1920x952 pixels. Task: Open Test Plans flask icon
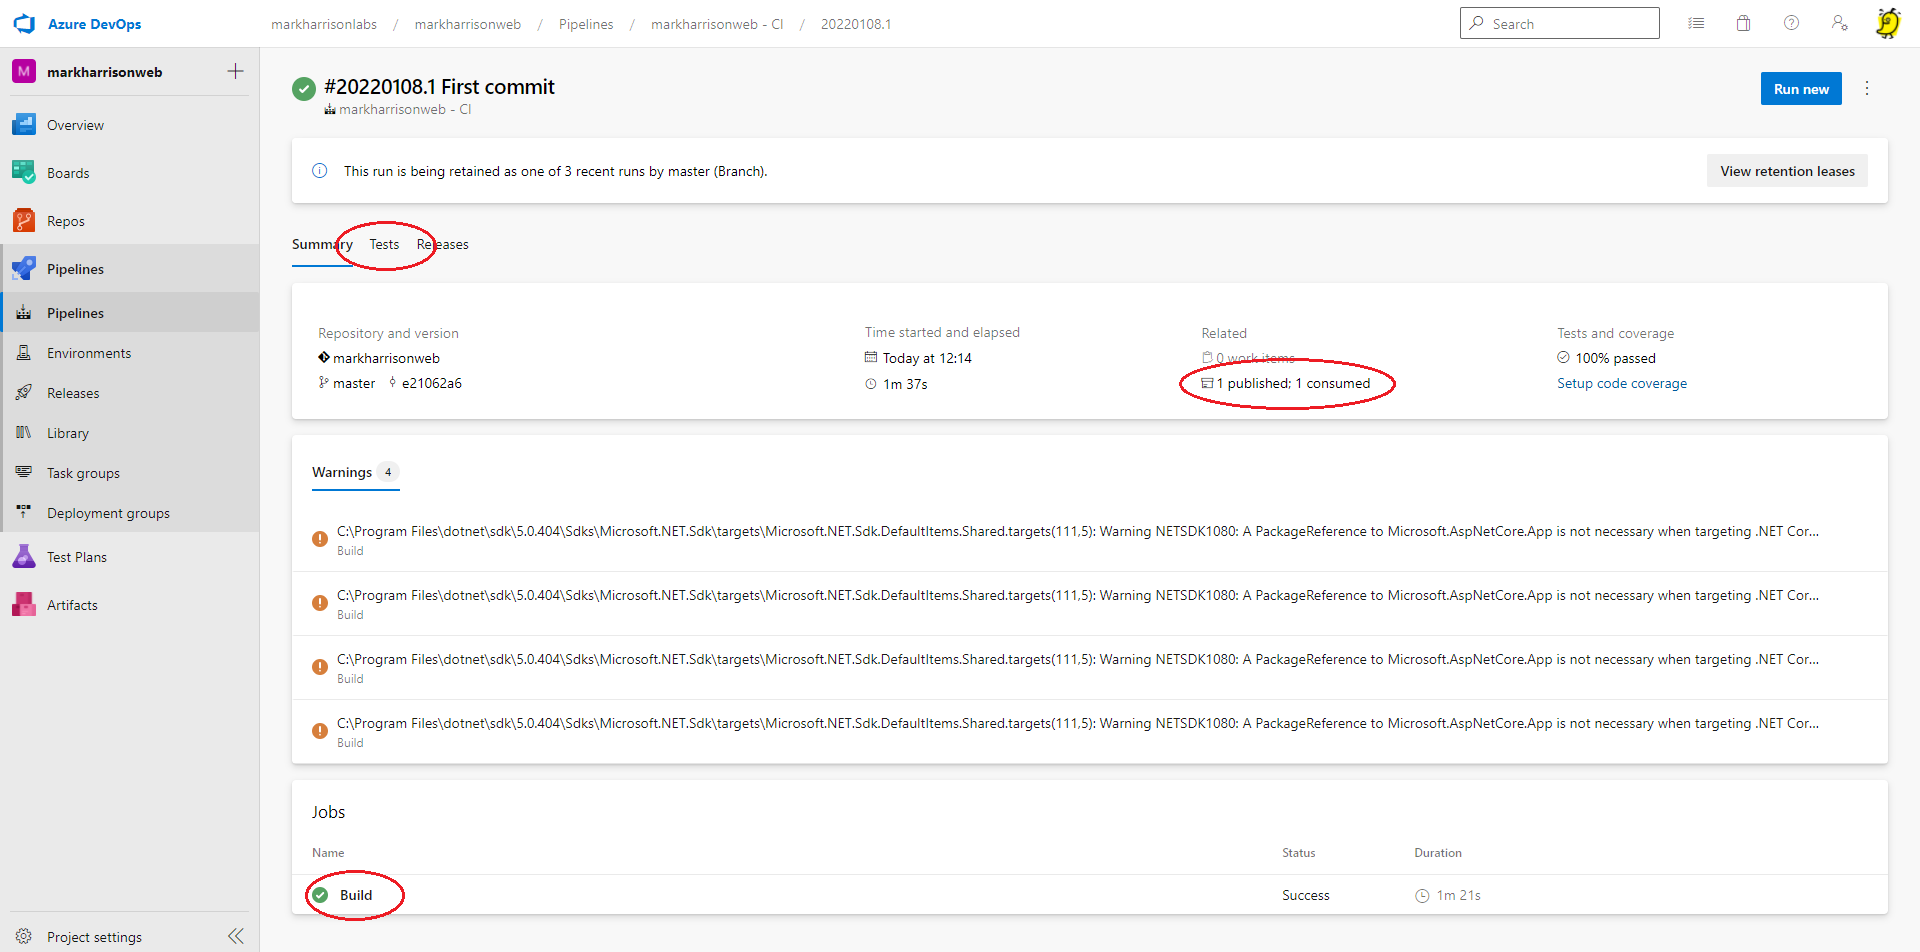24,557
